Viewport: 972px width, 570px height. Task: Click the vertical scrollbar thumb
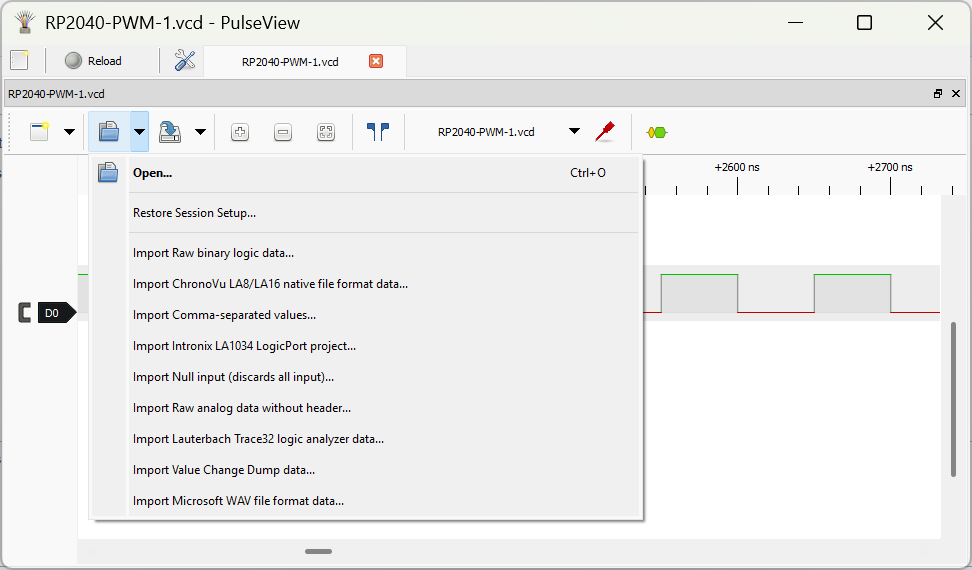tap(953, 400)
